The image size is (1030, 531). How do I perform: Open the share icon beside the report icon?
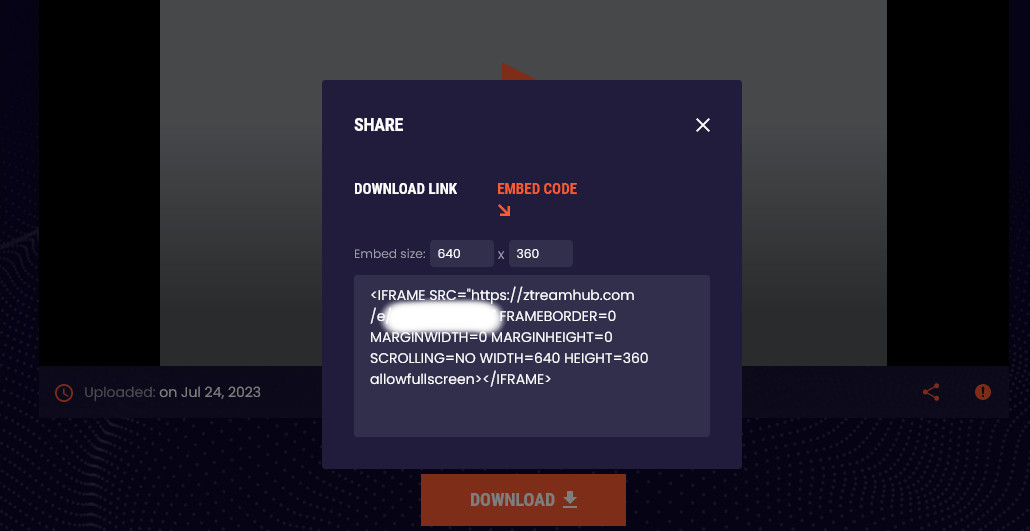(931, 392)
